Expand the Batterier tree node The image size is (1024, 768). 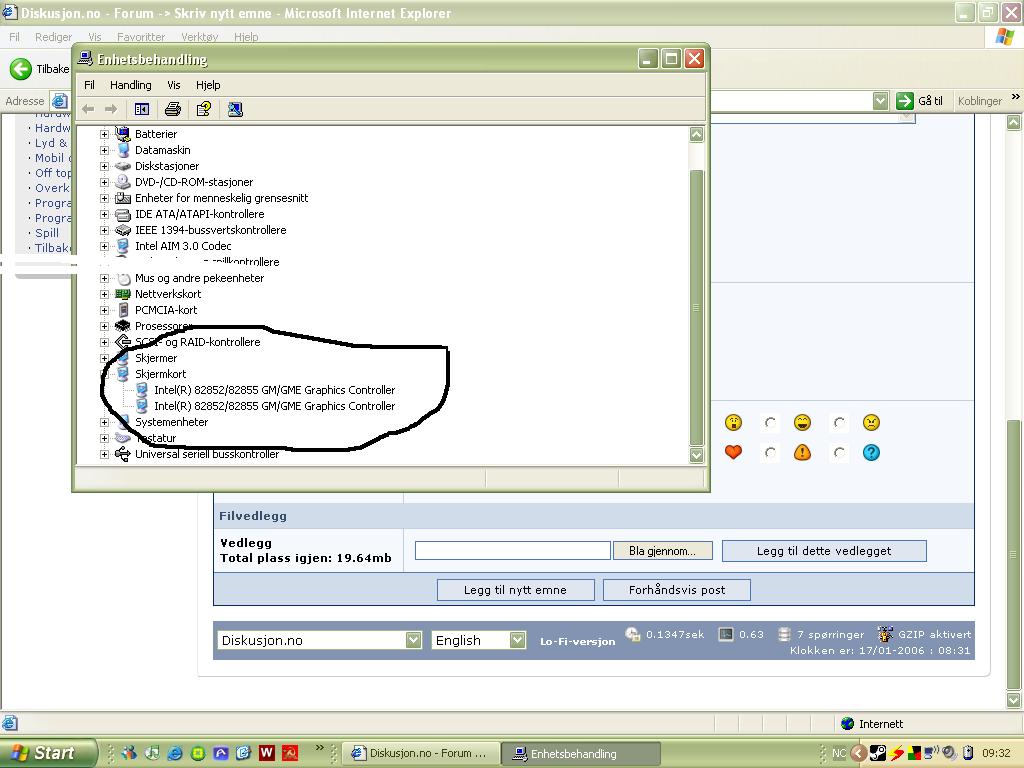tap(104, 134)
